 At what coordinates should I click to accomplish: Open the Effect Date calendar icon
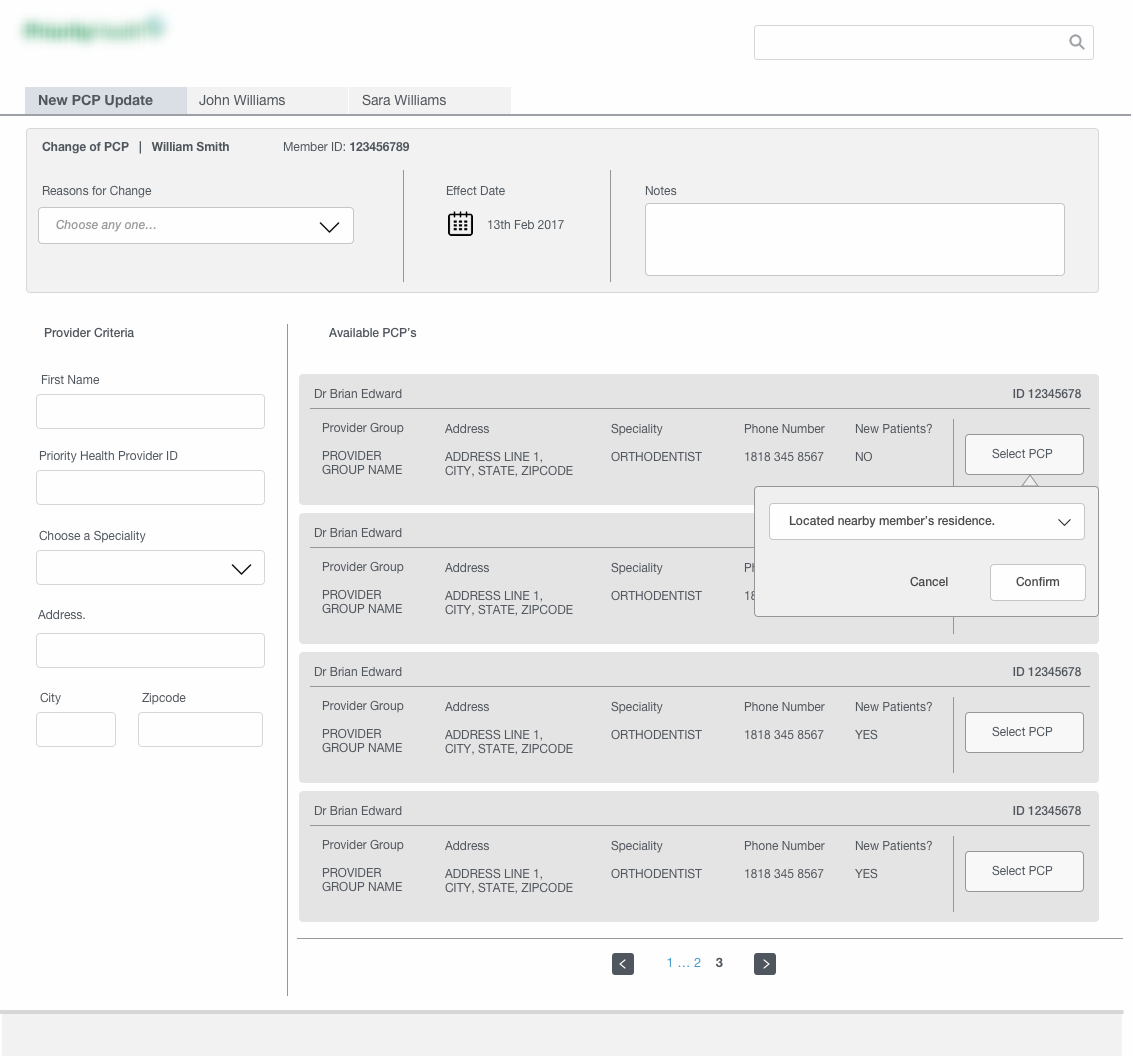click(460, 224)
